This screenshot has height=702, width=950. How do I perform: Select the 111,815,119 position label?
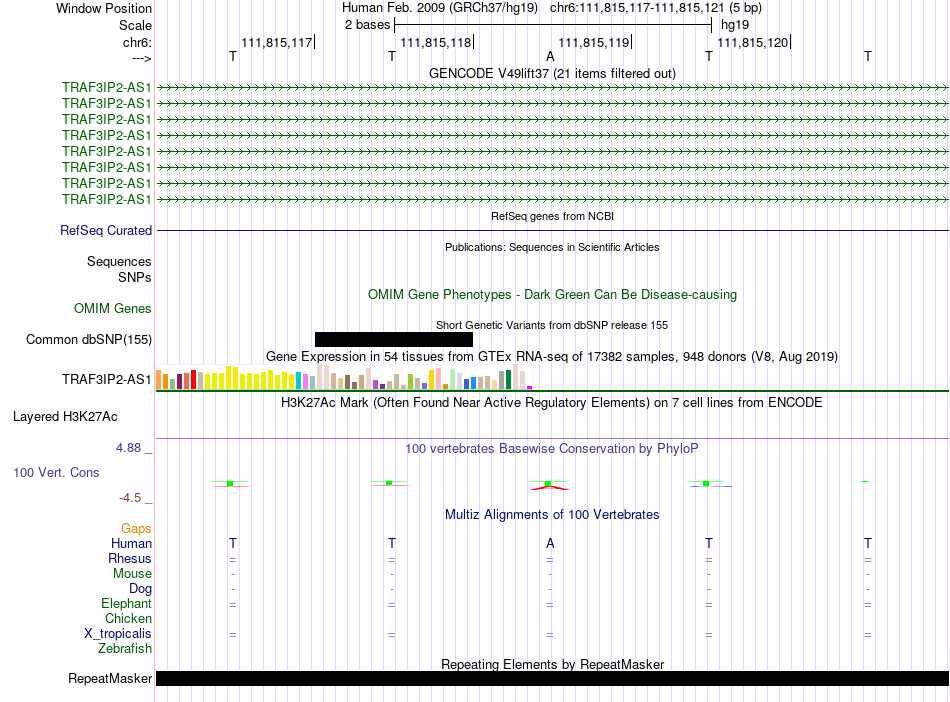click(x=594, y=42)
